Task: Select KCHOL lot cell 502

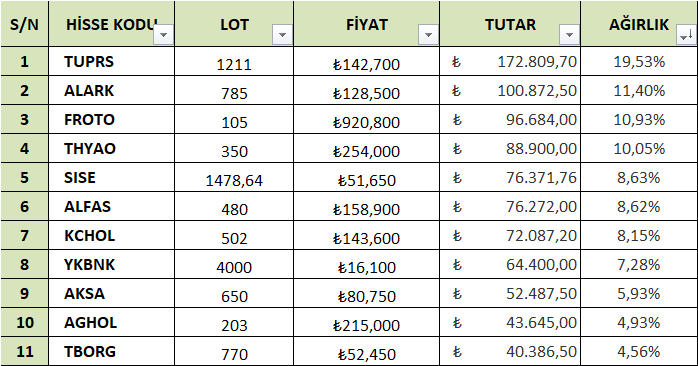Action: [234, 235]
